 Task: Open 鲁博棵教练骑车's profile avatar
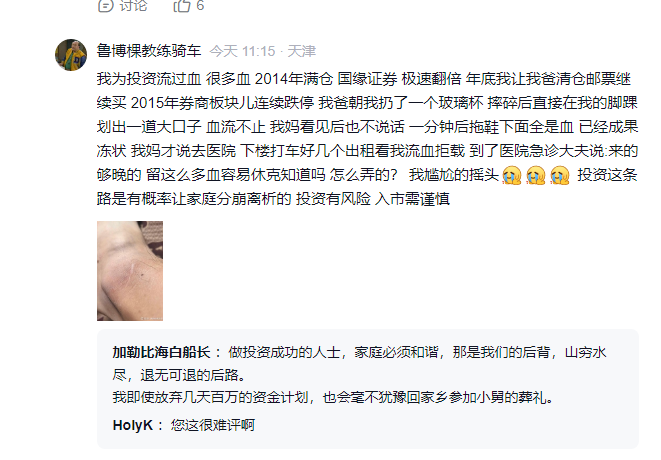(x=71, y=55)
